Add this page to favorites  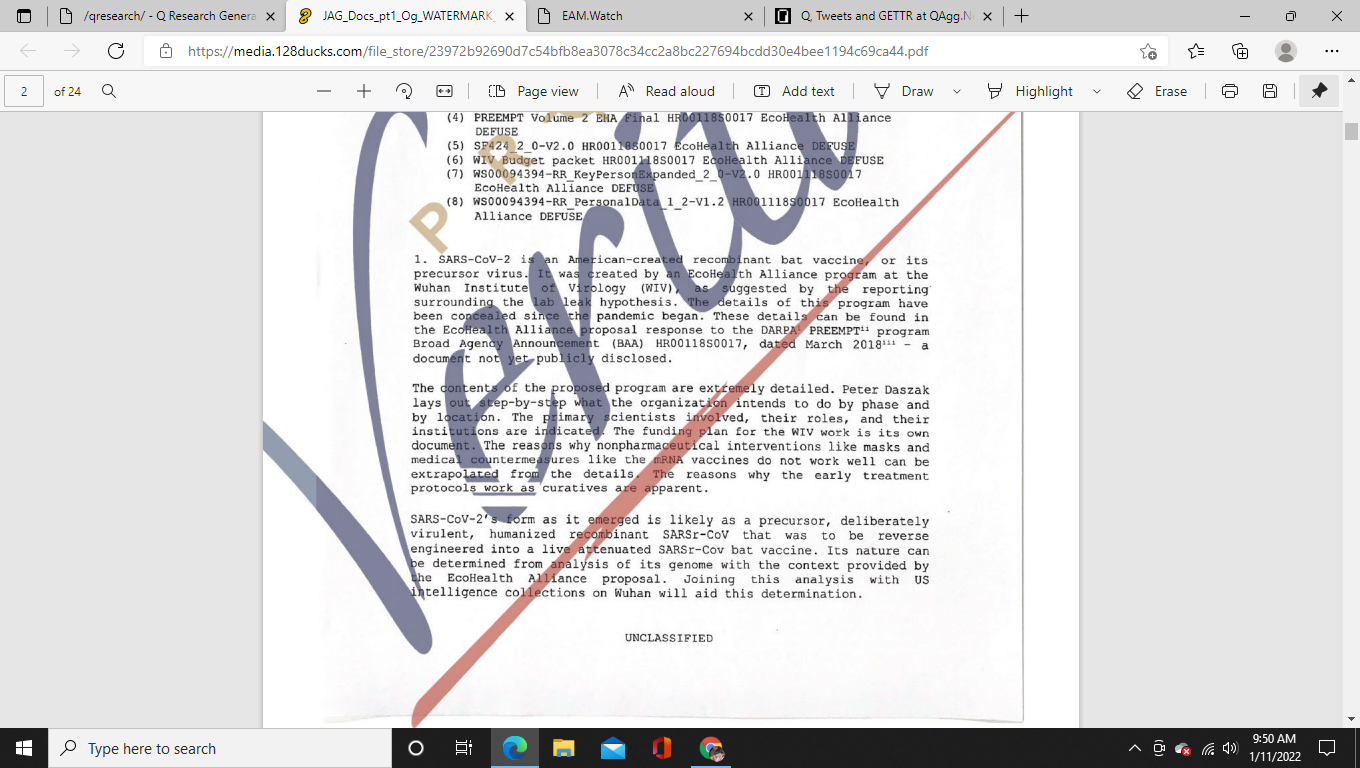click(x=1148, y=52)
